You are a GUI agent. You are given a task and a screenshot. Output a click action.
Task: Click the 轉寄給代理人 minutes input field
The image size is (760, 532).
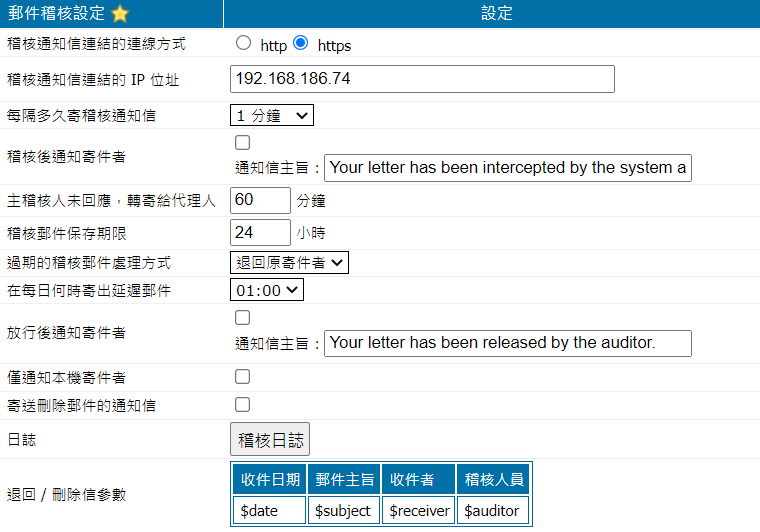(x=260, y=200)
